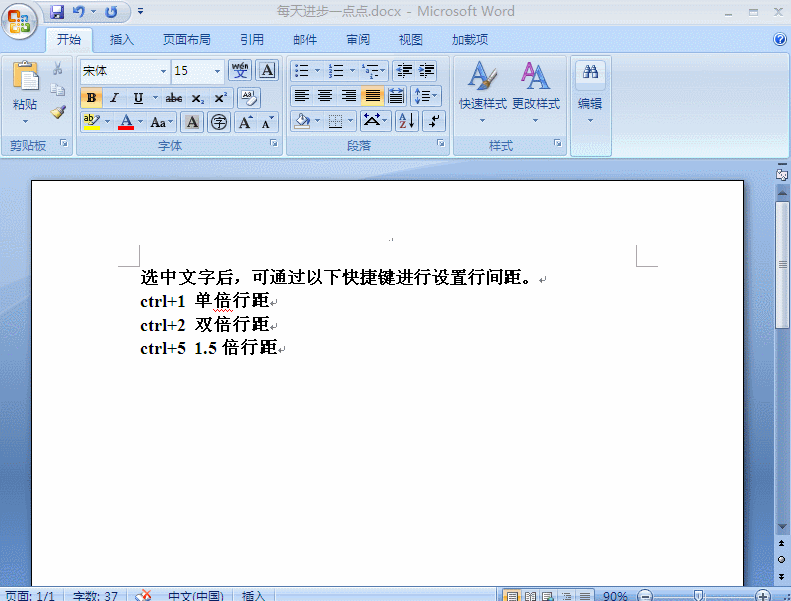Toggle strikethrough formatting

pos(174,97)
